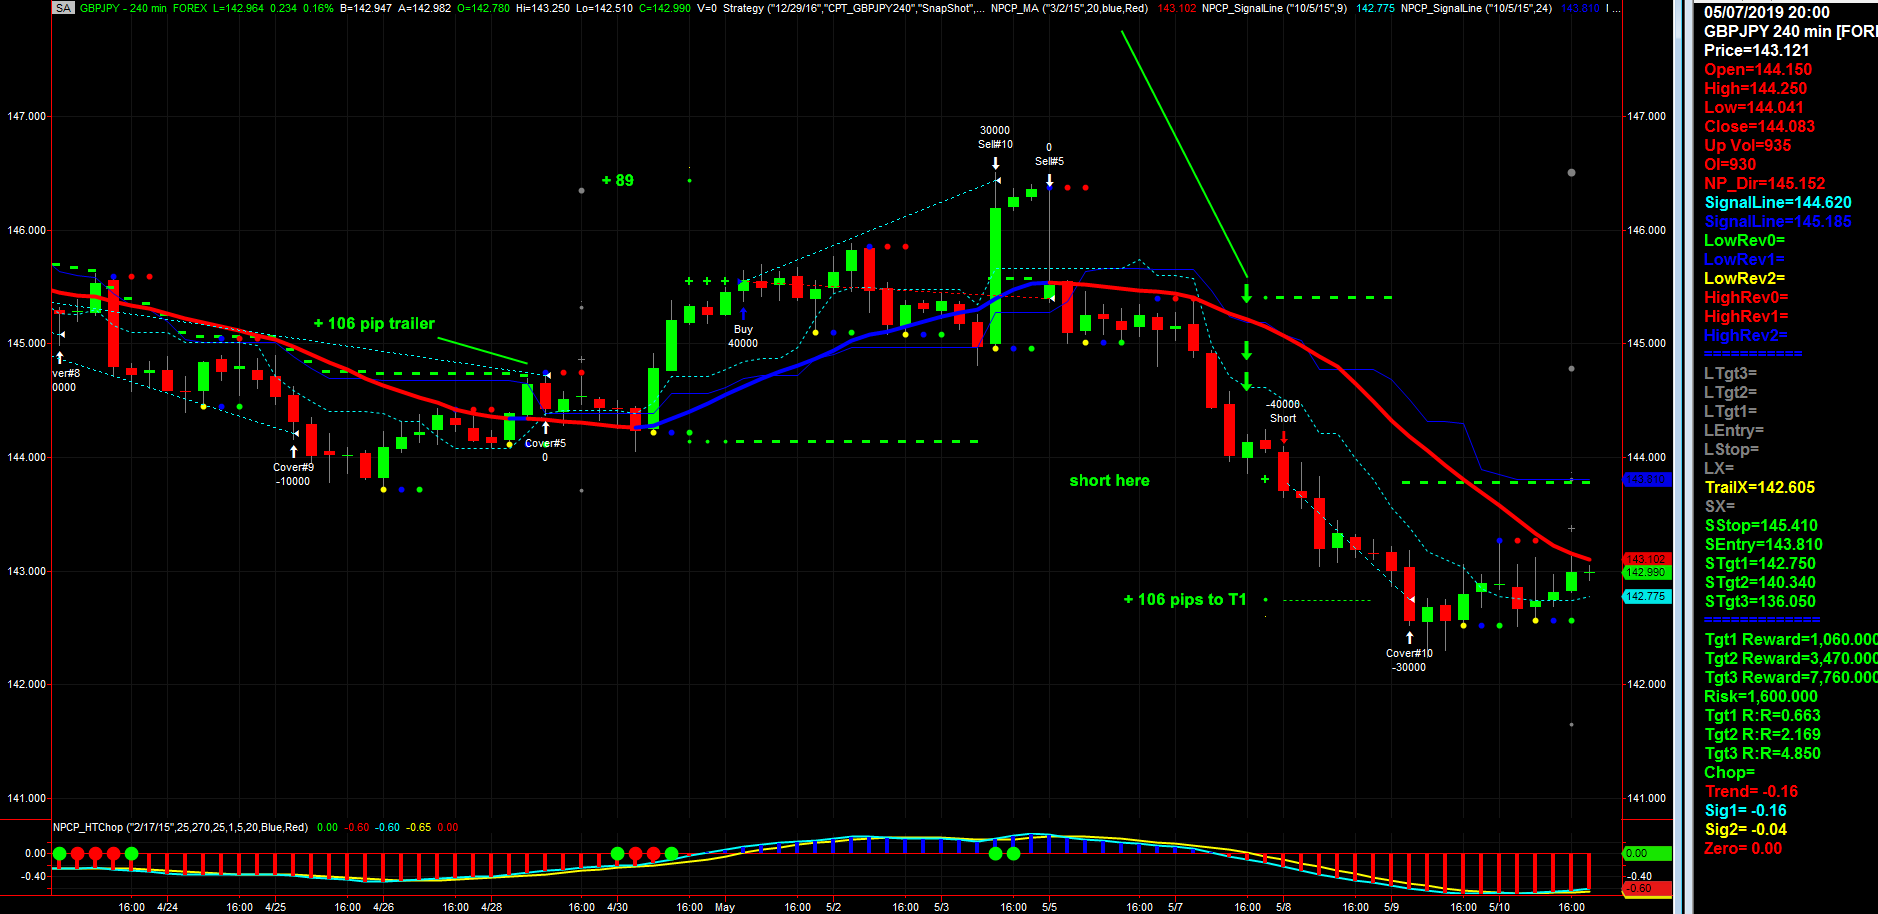Select the red -0.60 tag in the indicator pane
Screen dimensions: 1878x914
pyautogui.click(x=1646, y=888)
